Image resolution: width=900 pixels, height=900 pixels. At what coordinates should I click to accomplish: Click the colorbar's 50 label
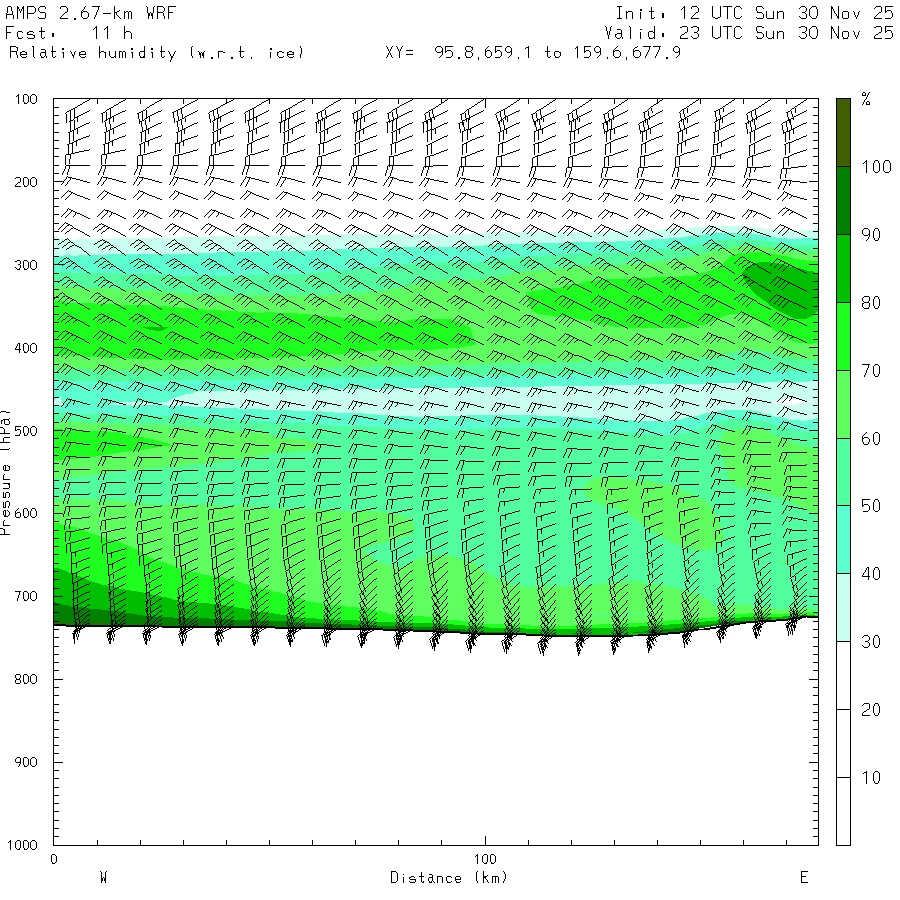pos(871,506)
